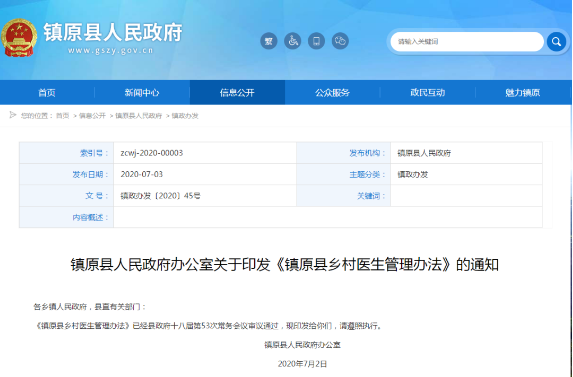This screenshot has width=573, height=377.
Task: Select 主题分类 value 镇政办发
Action: (413, 175)
